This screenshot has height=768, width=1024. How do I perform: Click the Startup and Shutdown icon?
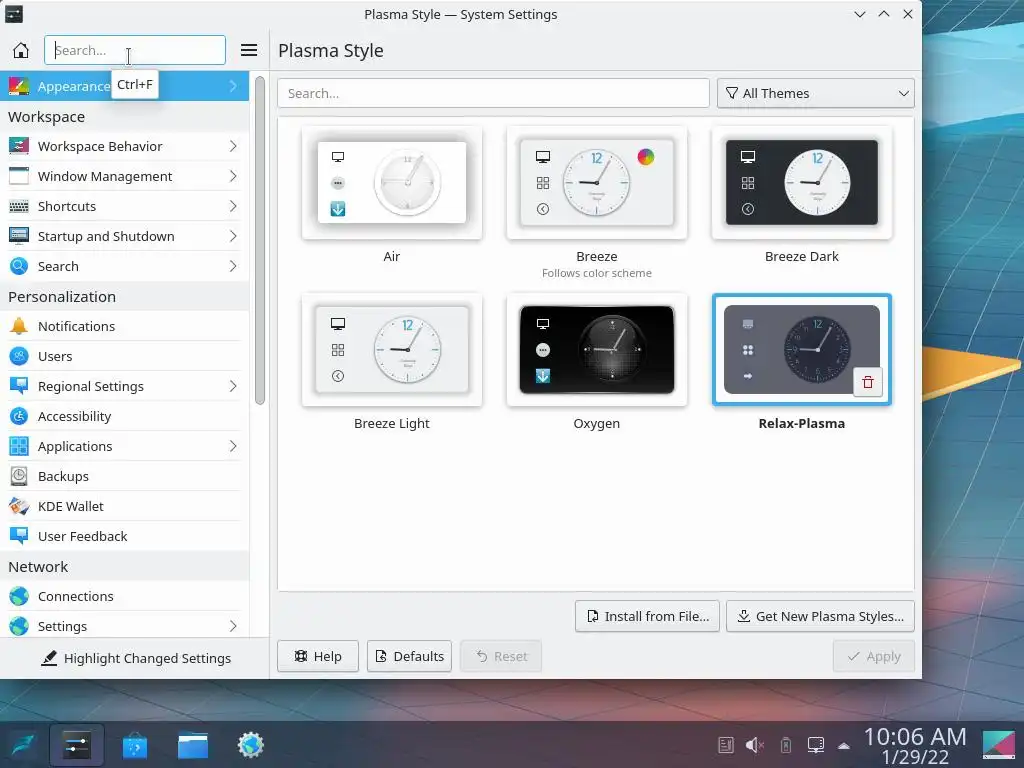coord(19,236)
